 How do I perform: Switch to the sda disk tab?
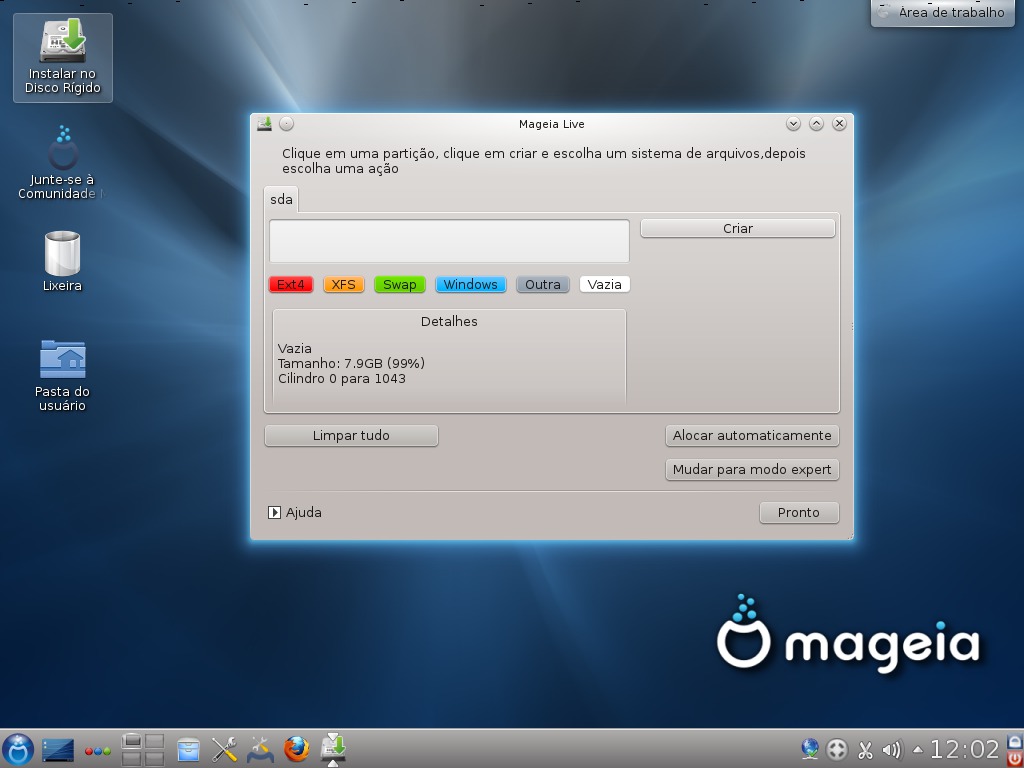point(281,200)
